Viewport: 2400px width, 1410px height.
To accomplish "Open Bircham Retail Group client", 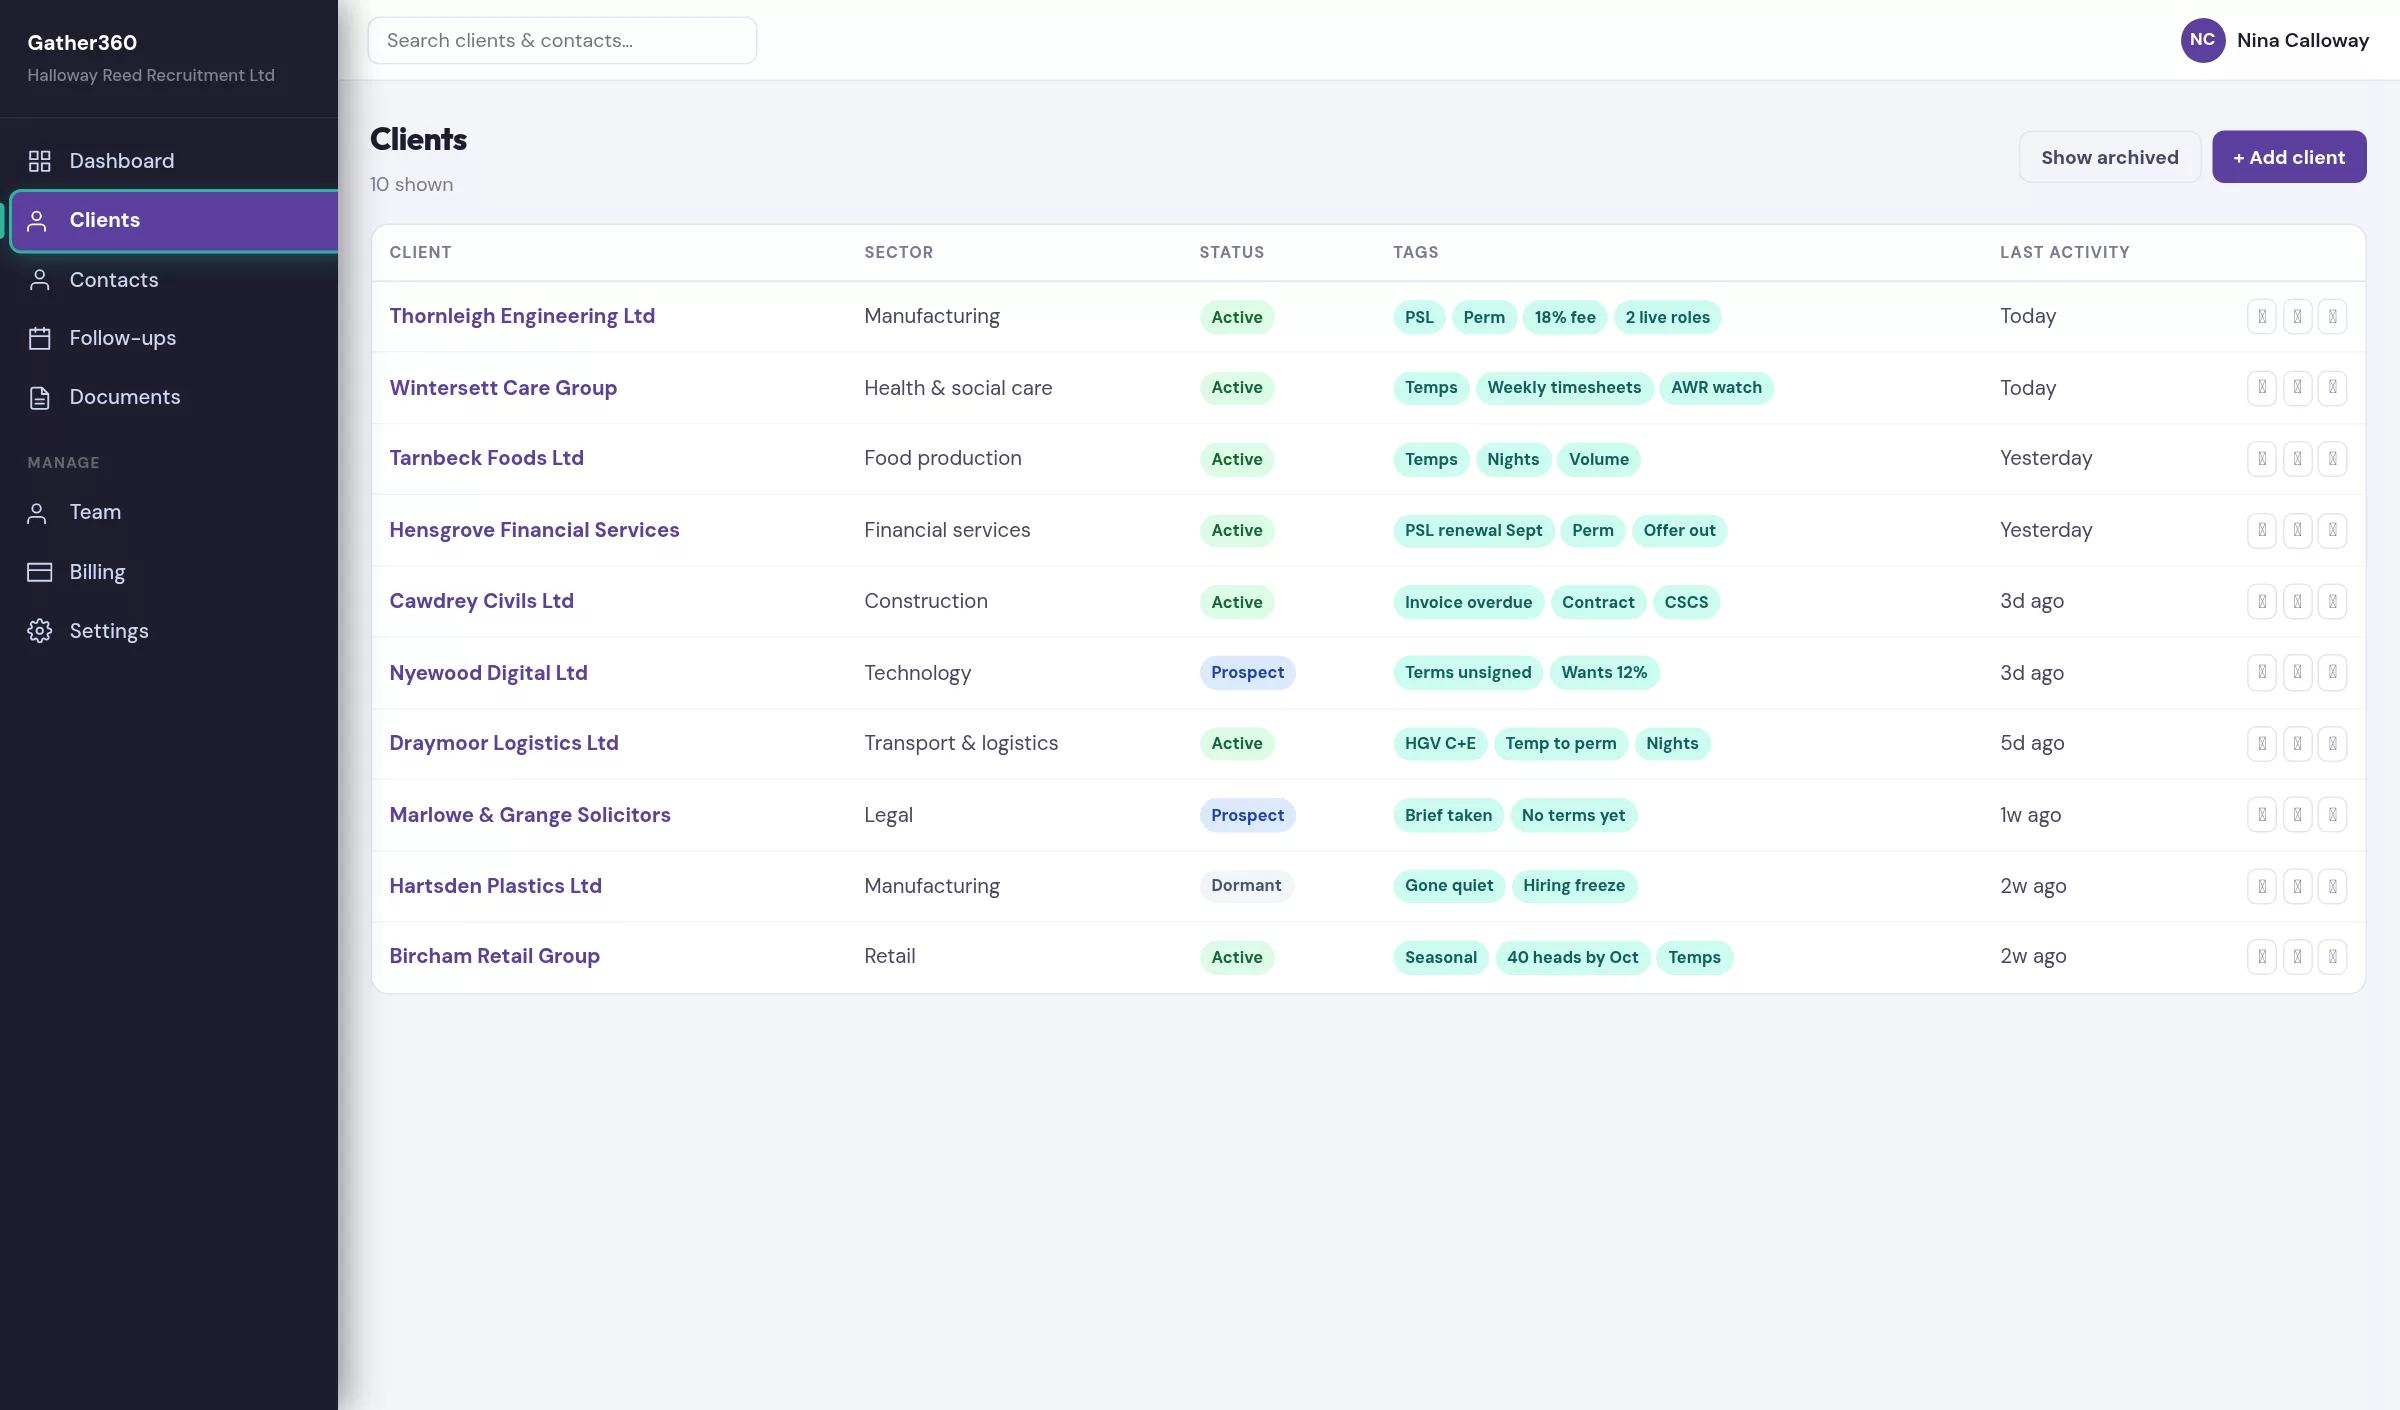I will (494, 956).
